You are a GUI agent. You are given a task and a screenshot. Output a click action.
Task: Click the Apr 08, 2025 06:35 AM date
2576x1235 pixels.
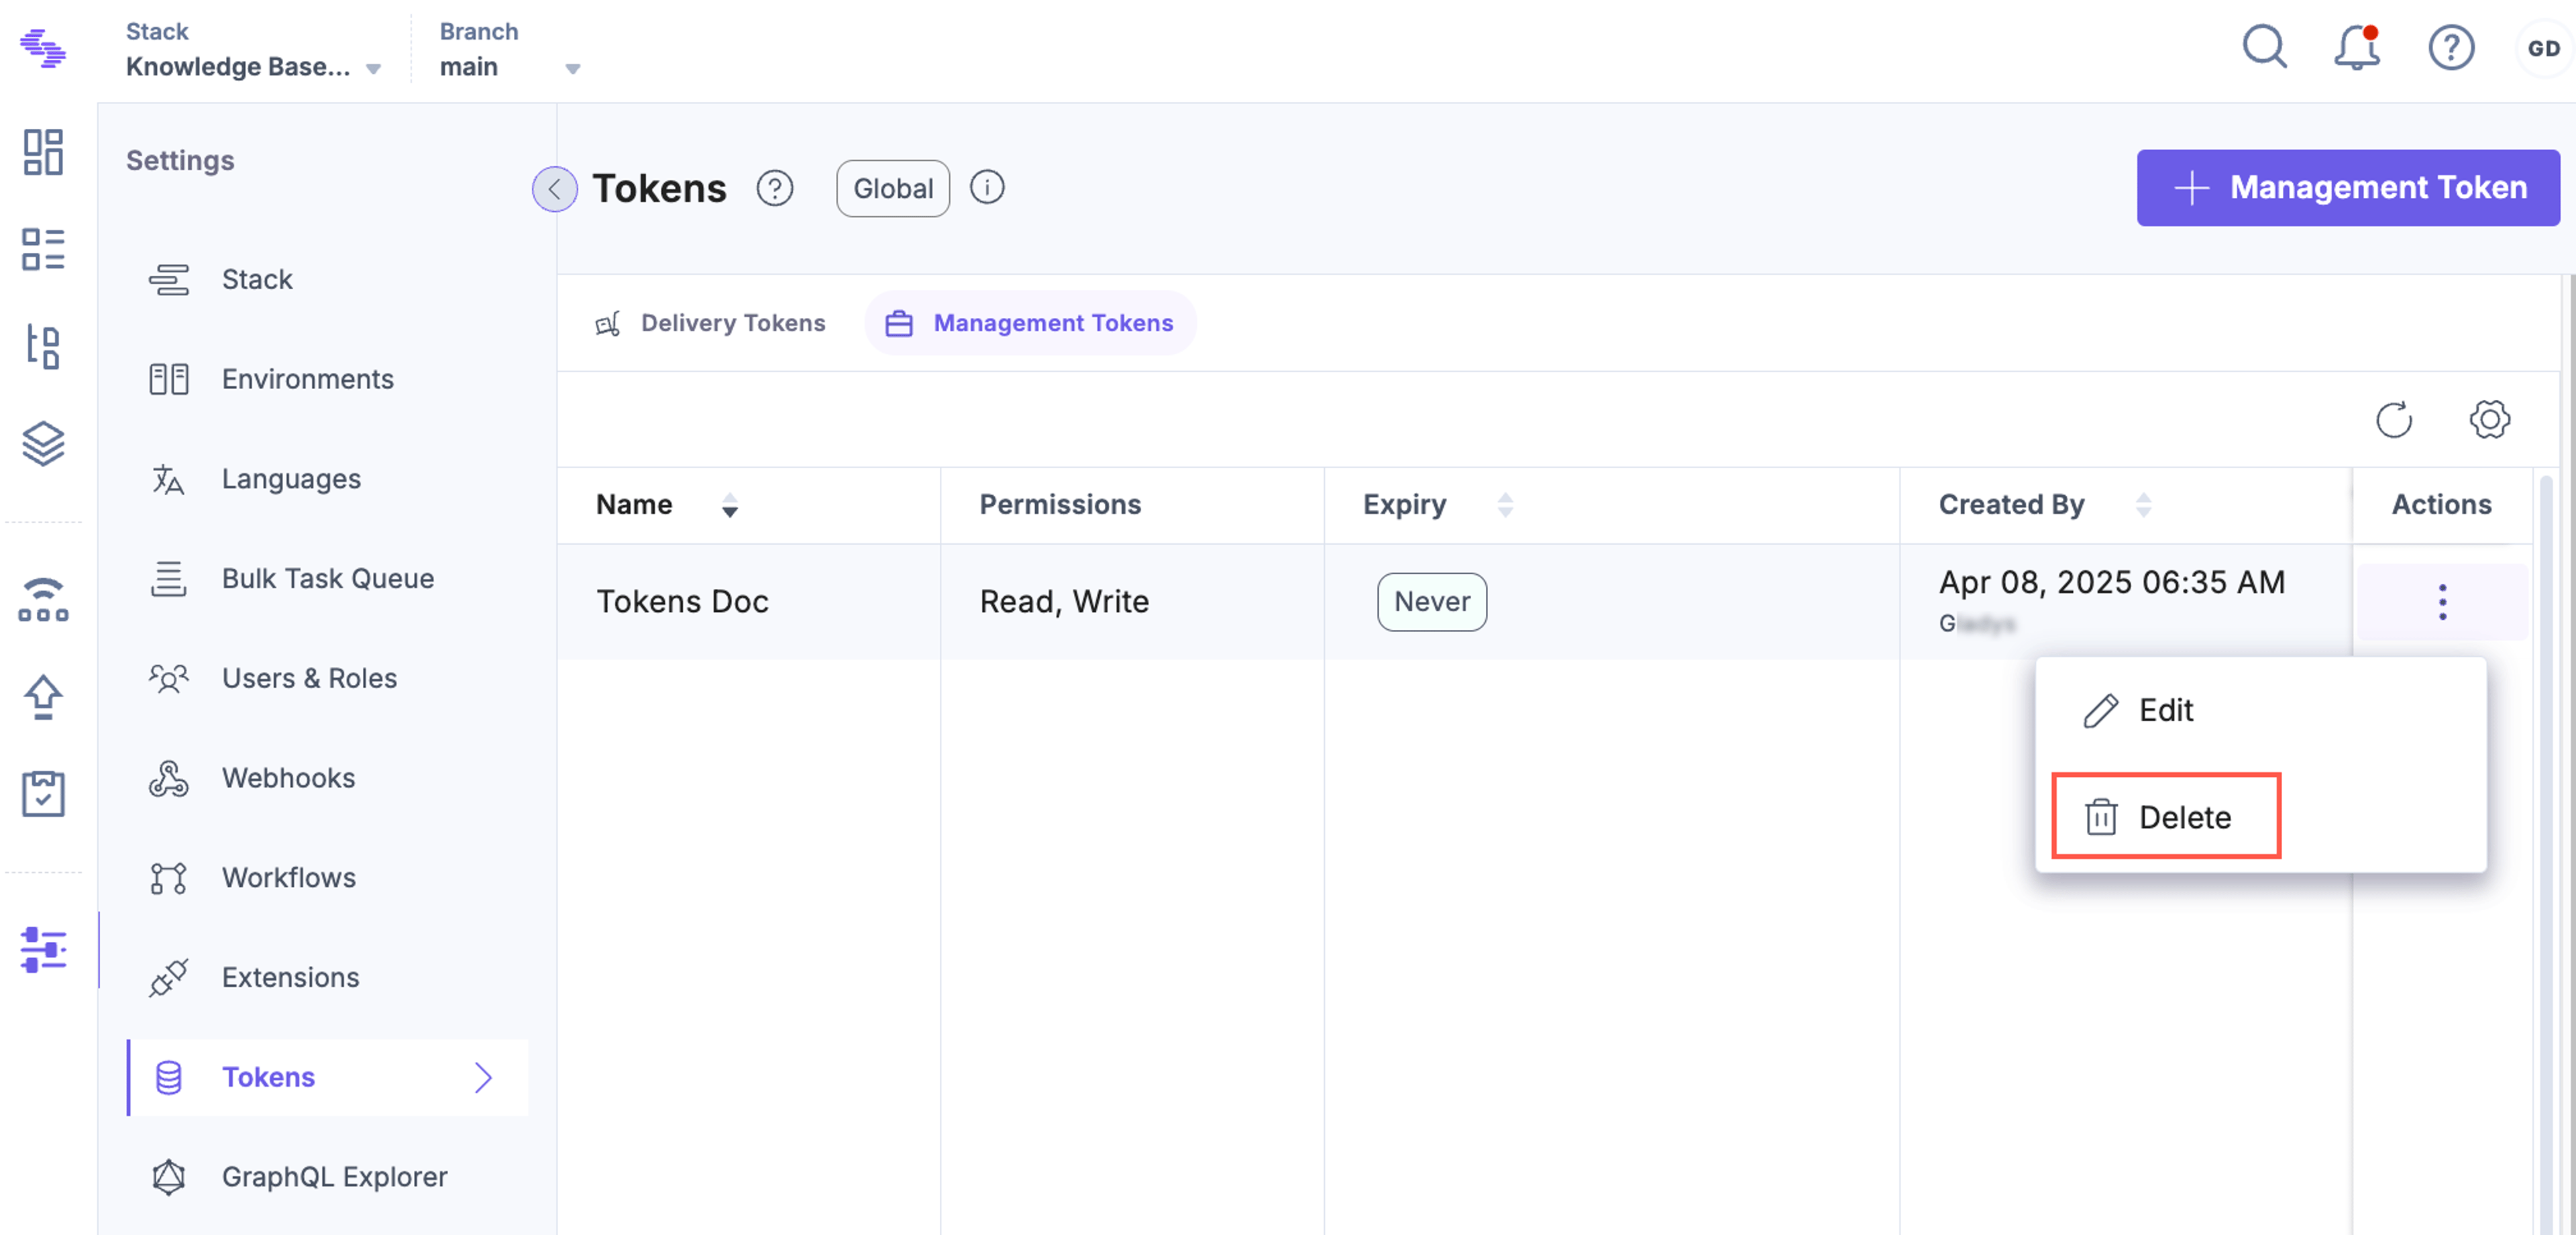[x=2112, y=583]
